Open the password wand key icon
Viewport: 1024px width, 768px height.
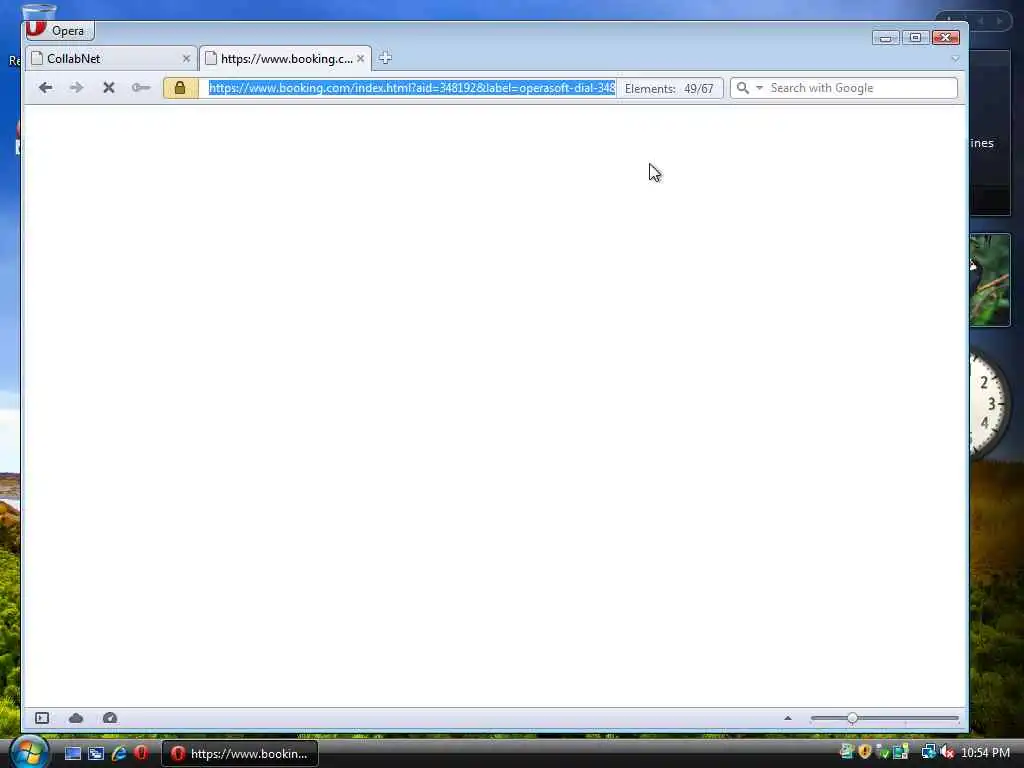click(140, 88)
